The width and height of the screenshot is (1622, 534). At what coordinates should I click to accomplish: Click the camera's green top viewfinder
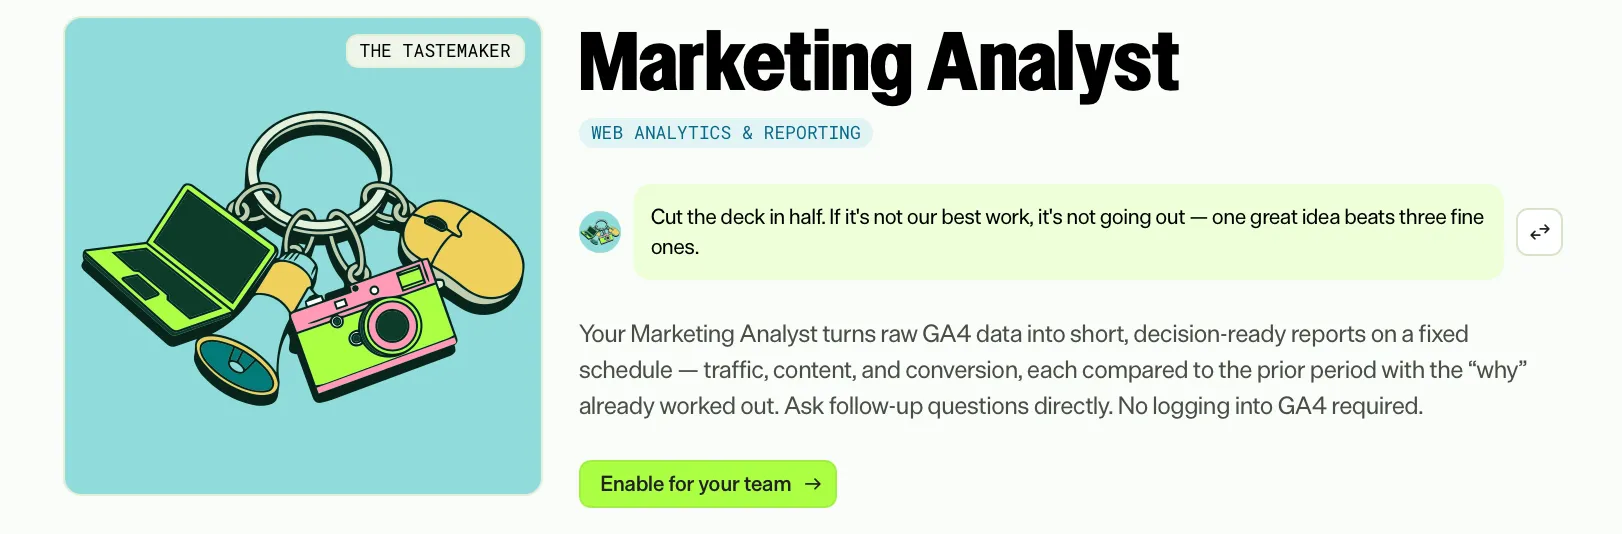(411, 277)
